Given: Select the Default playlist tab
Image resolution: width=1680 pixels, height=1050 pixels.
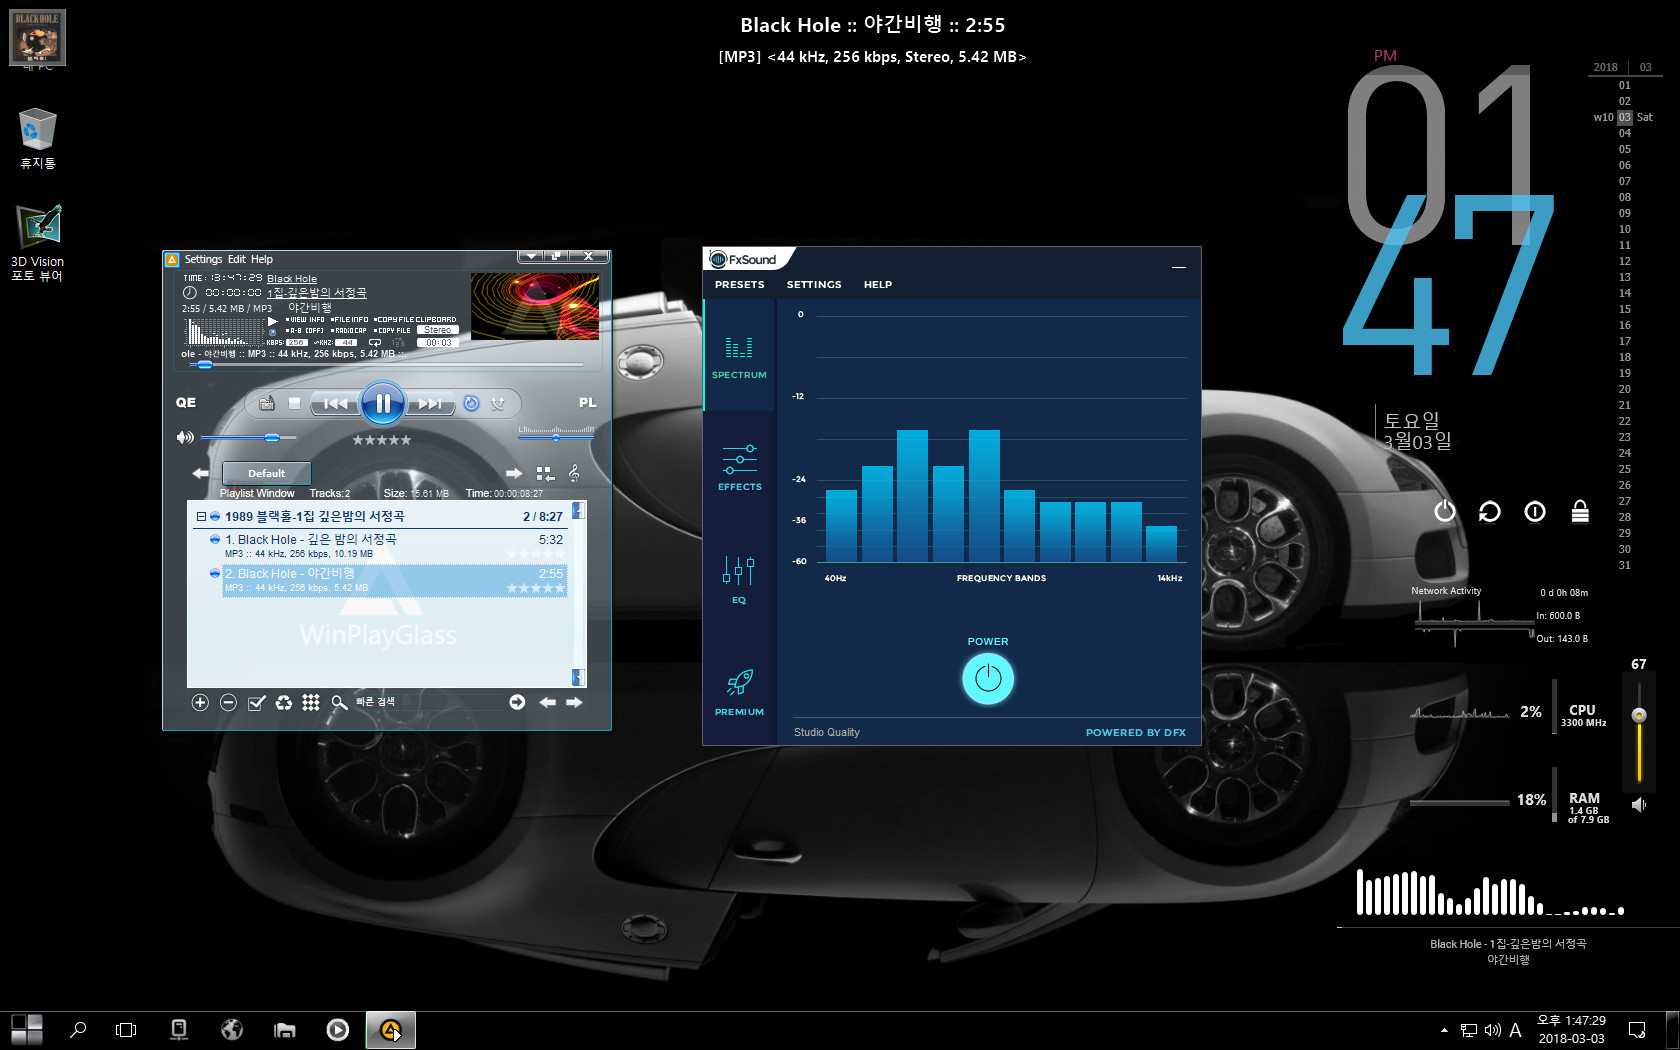Looking at the screenshot, I should (x=266, y=473).
